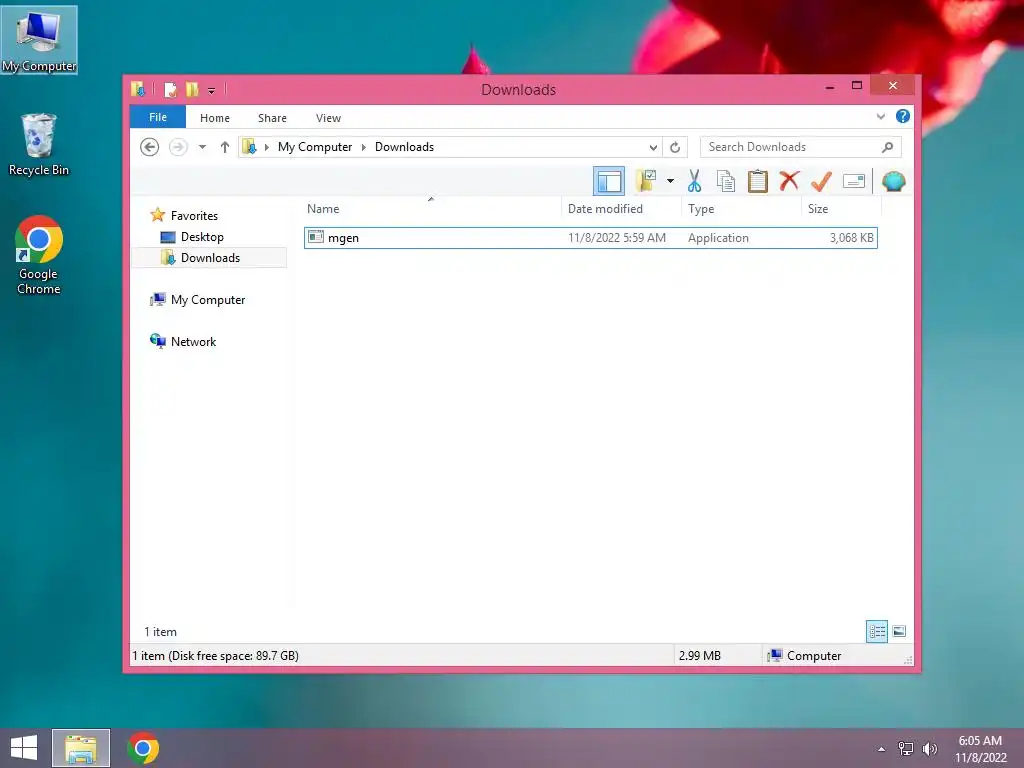Viewport: 1024px width, 768px height.
Task: Select My Computer in the navigation pane
Action: pos(208,300)
